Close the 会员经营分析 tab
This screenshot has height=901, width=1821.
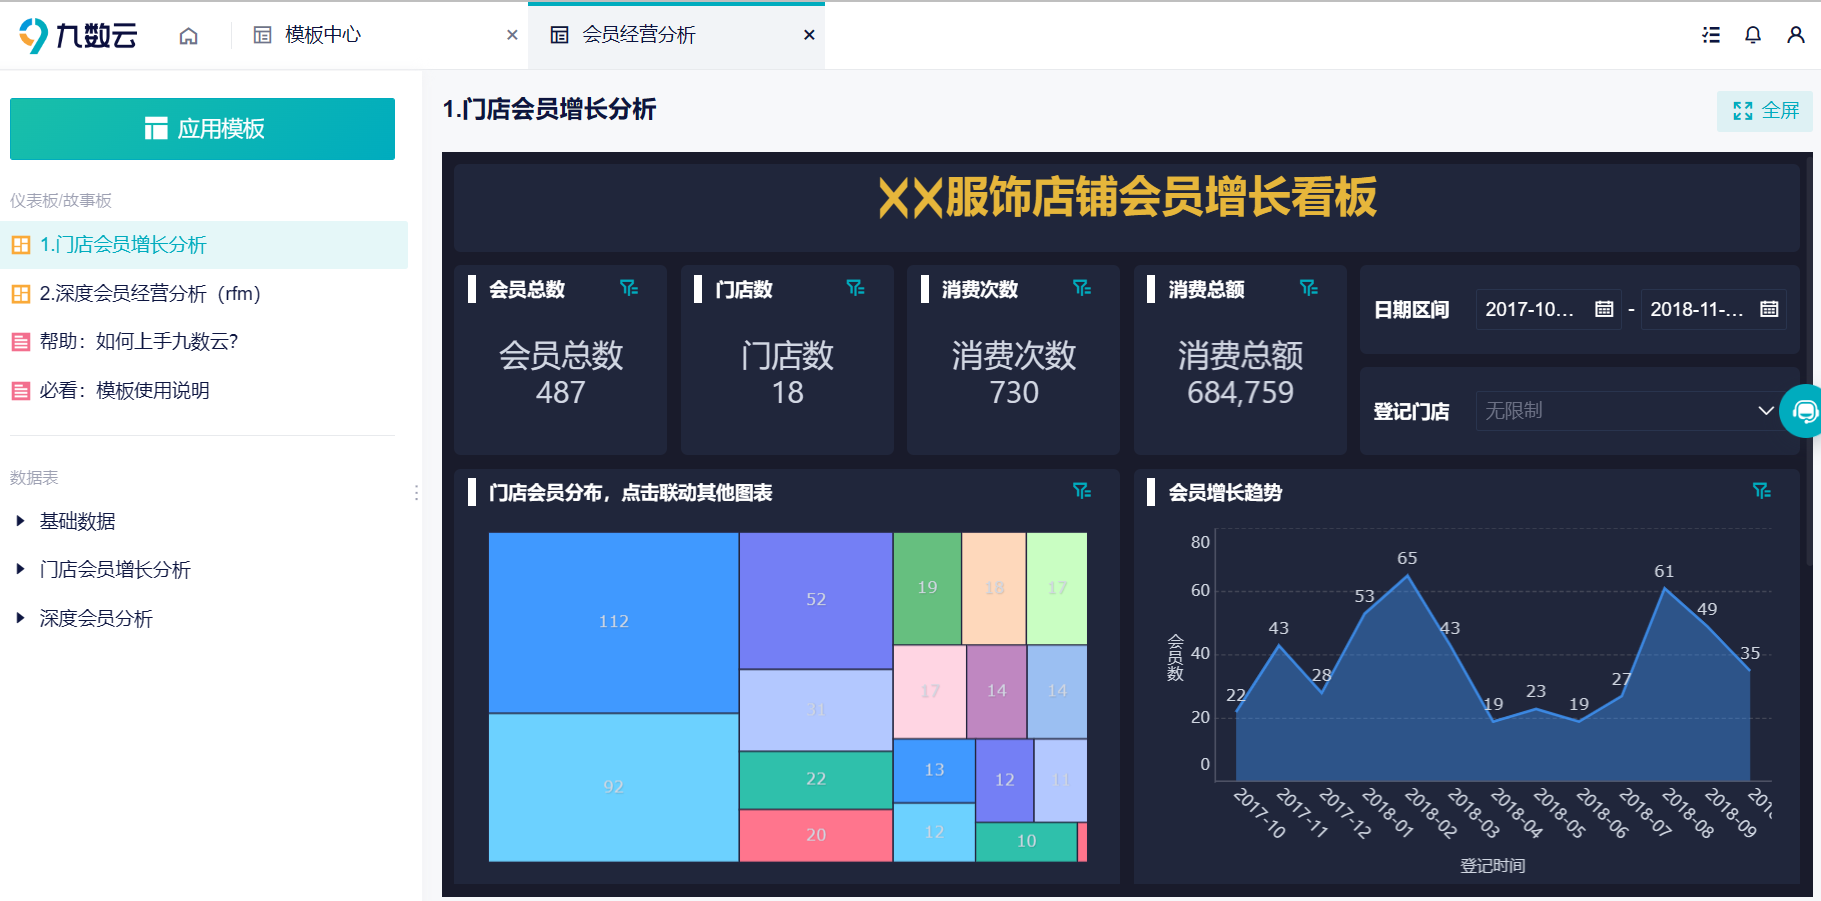[x=809, y=35]
